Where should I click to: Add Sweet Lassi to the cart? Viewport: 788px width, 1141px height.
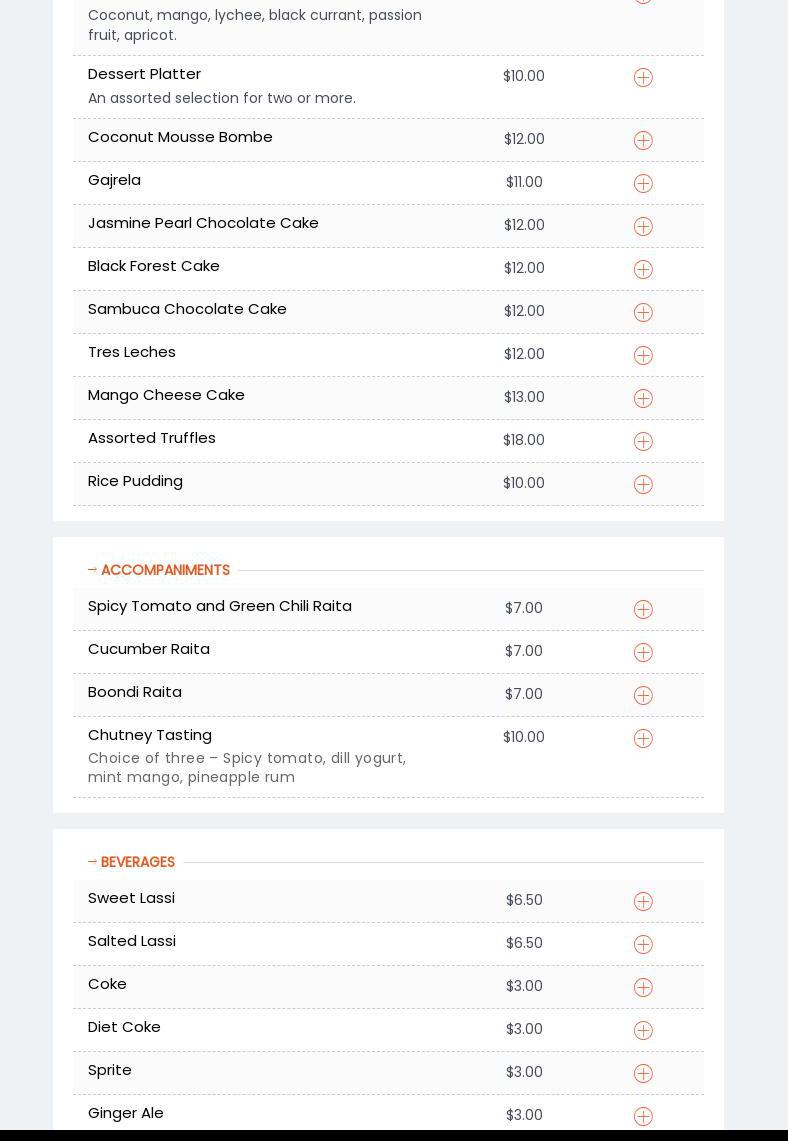click(x=643, y=902)
